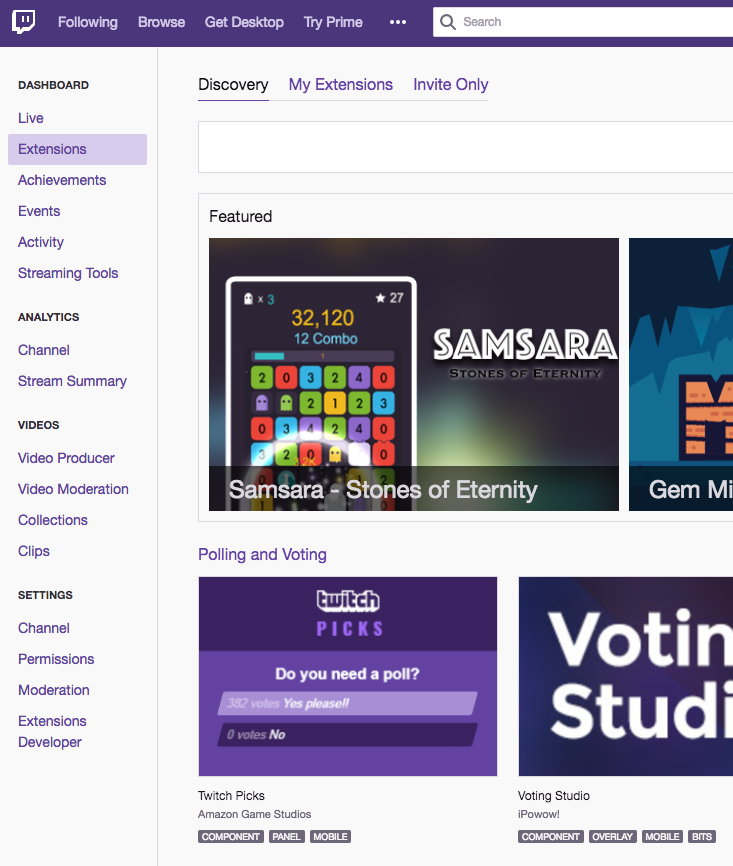Open Events in the sidebar
This screenshot has height=866, width=733.
(x=39, y=211)
